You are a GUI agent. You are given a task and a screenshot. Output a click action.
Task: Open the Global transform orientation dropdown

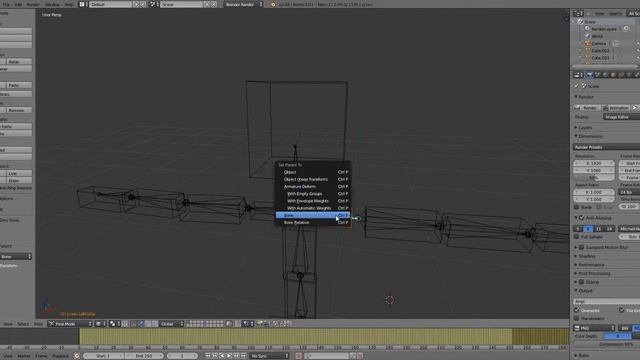pos(171,324)
